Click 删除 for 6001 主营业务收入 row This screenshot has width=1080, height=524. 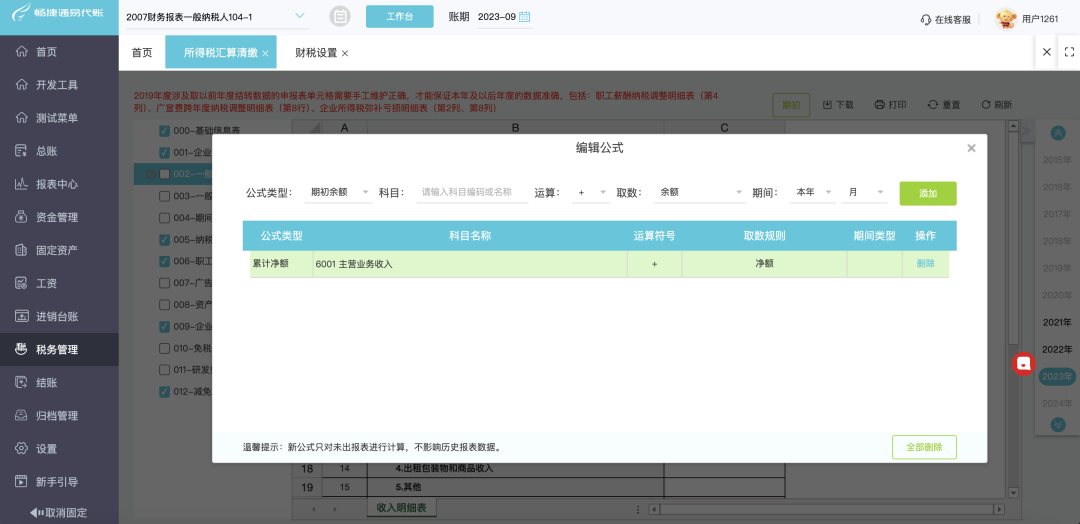click(926, 263)
